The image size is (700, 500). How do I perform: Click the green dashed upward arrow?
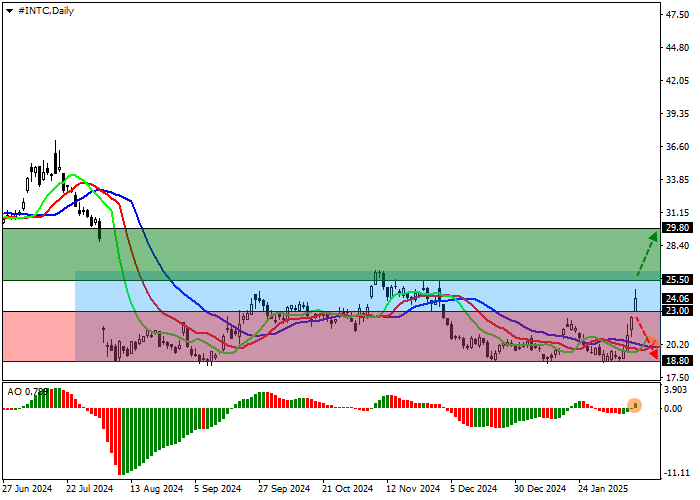(645, 253)
